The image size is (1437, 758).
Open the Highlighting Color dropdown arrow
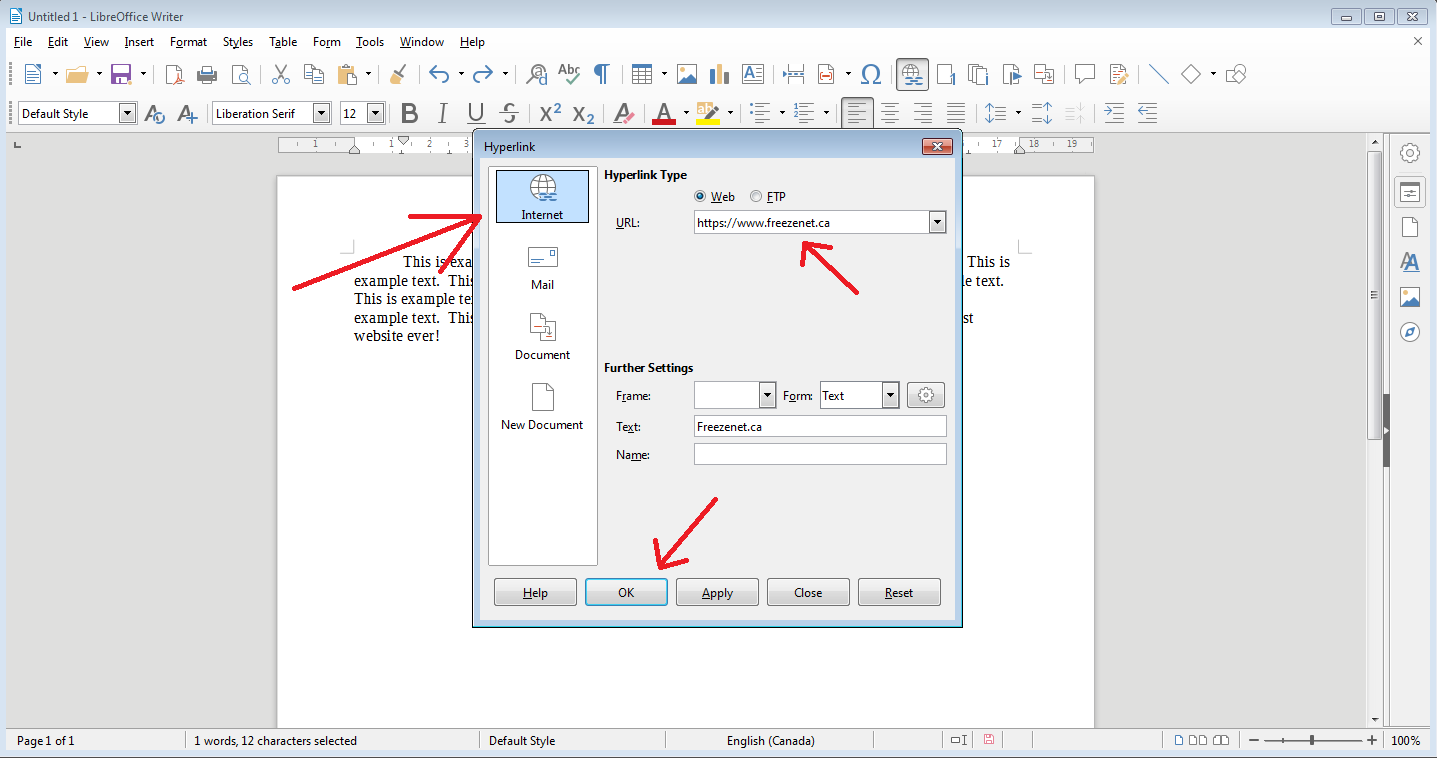(730, 113)
